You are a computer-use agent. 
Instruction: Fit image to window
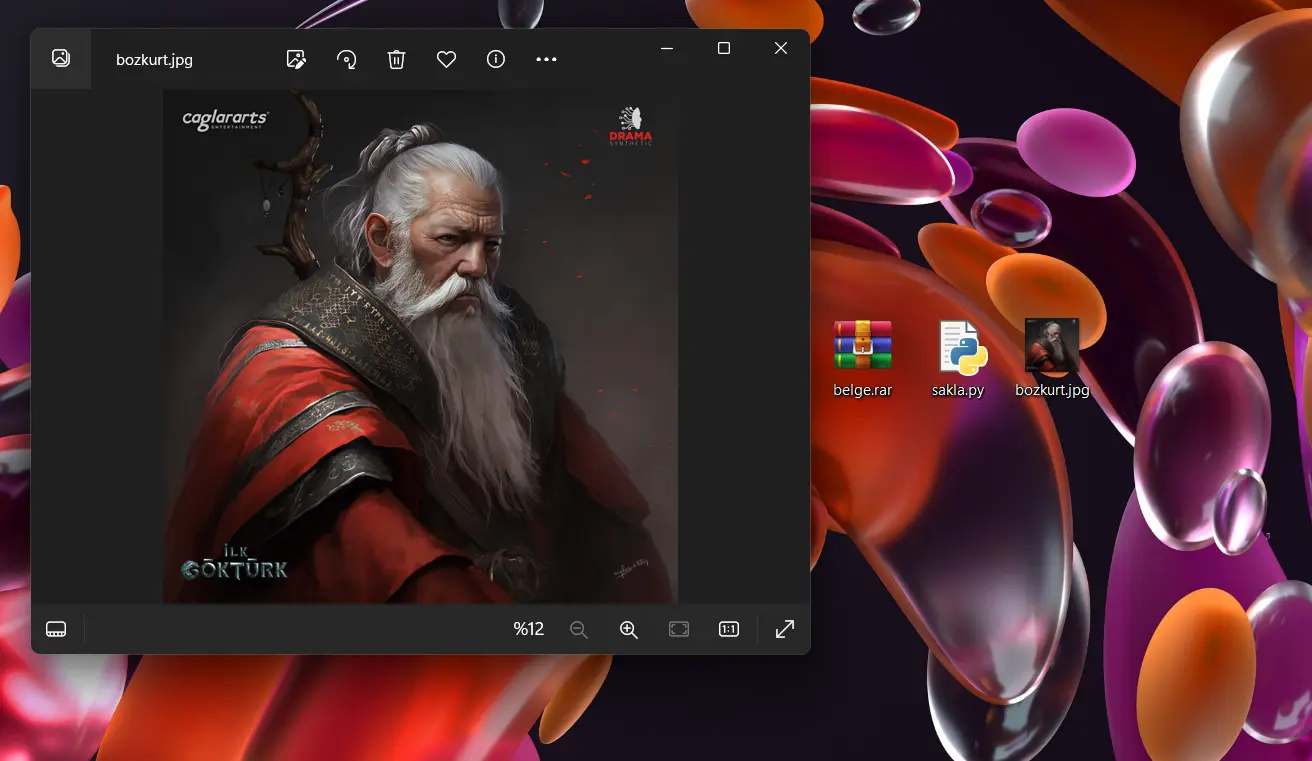pos(679,629)
